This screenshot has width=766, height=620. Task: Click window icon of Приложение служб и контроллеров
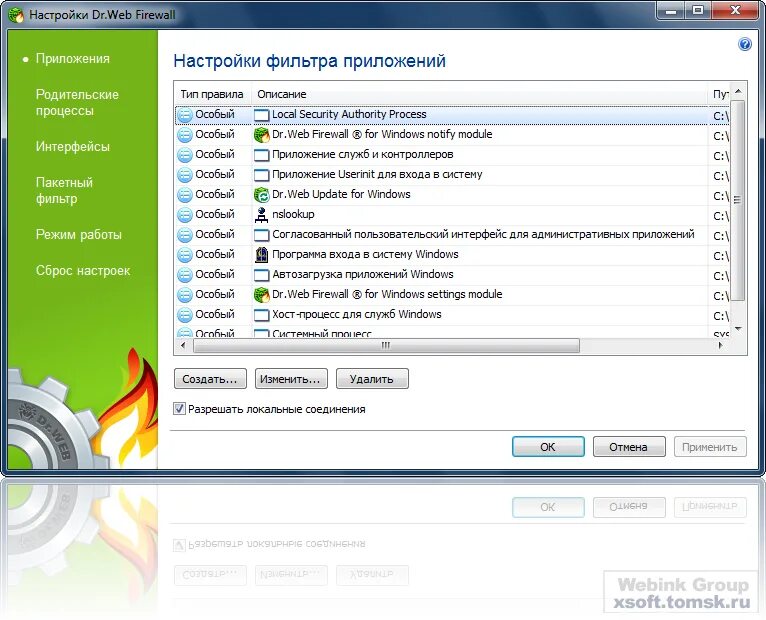pos(262,155)
